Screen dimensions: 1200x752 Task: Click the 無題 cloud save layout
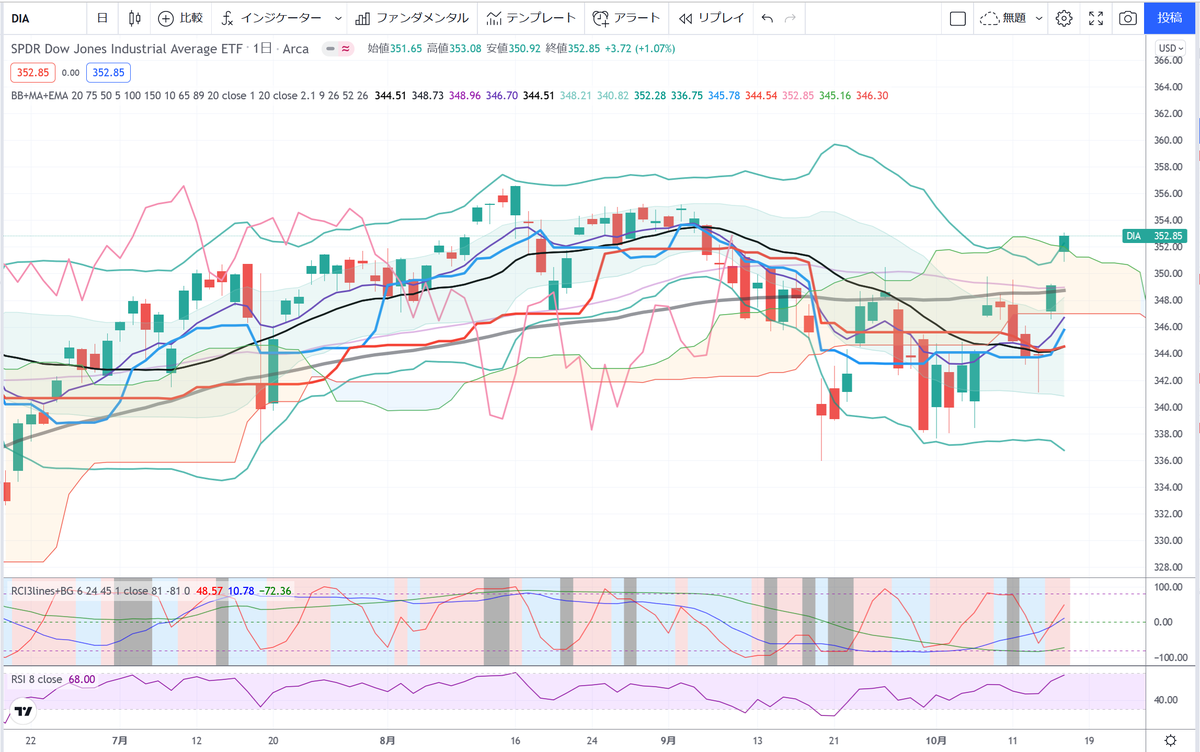coord(1003,18)
